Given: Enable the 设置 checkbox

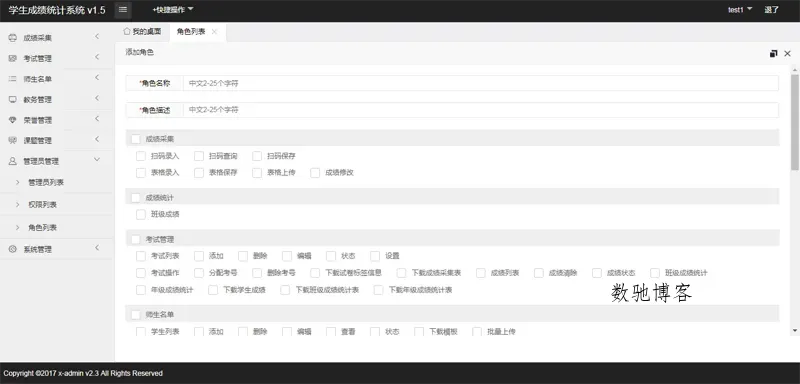Looking at the screenshot, I should coord(376,256).
